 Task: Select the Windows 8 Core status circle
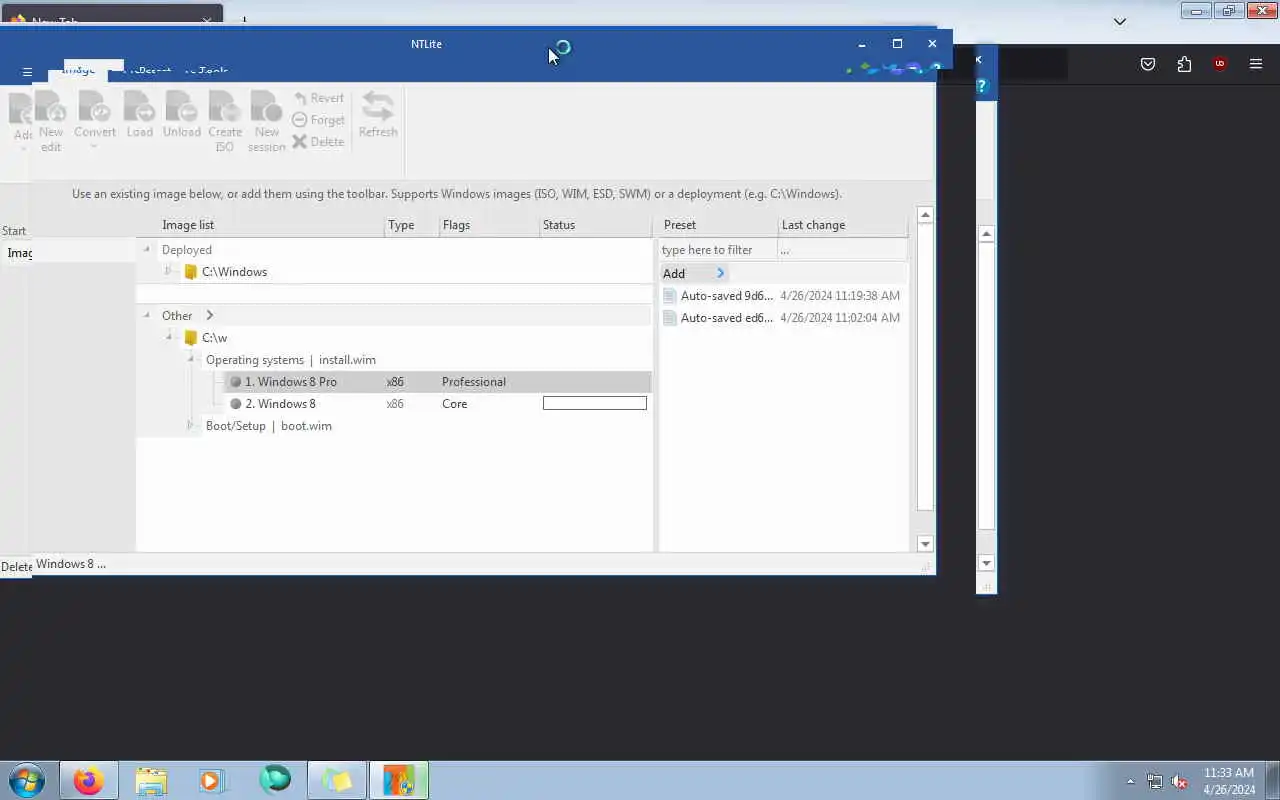point(236,404)
